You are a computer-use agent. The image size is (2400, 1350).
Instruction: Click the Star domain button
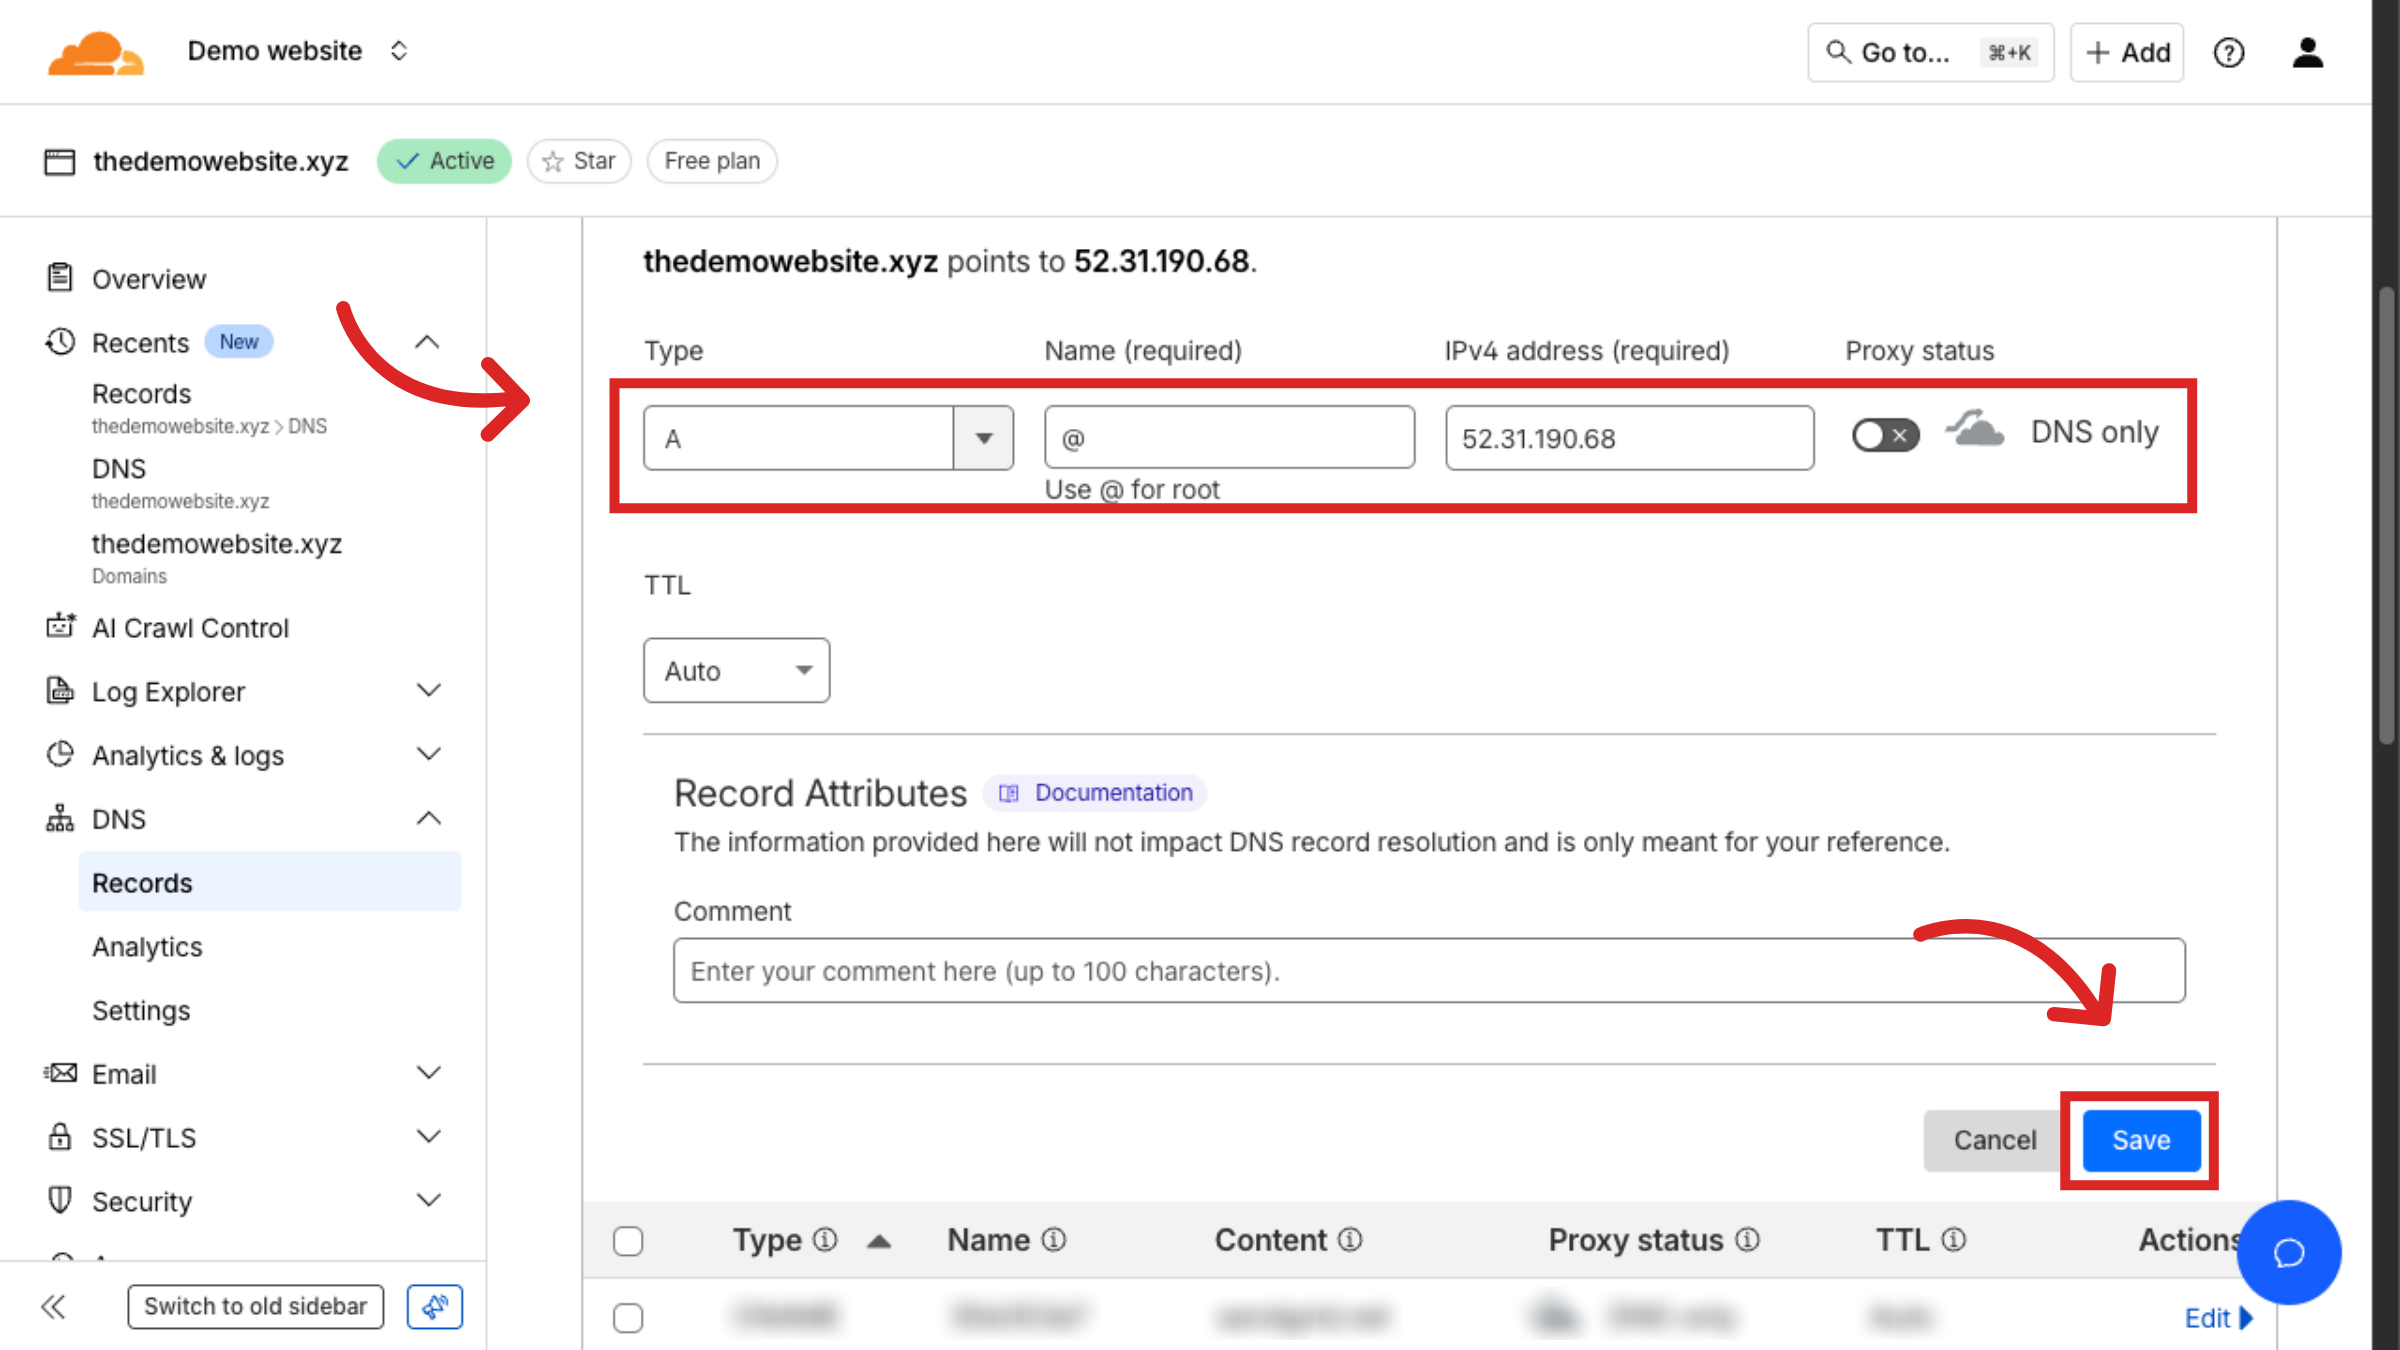point(579,161)
